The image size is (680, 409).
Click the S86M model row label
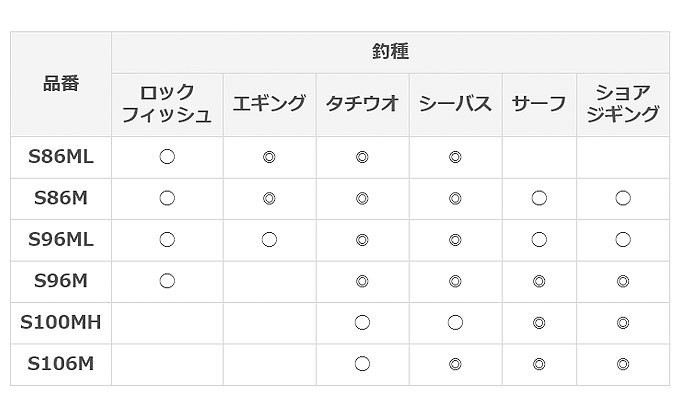click(61, 198)
